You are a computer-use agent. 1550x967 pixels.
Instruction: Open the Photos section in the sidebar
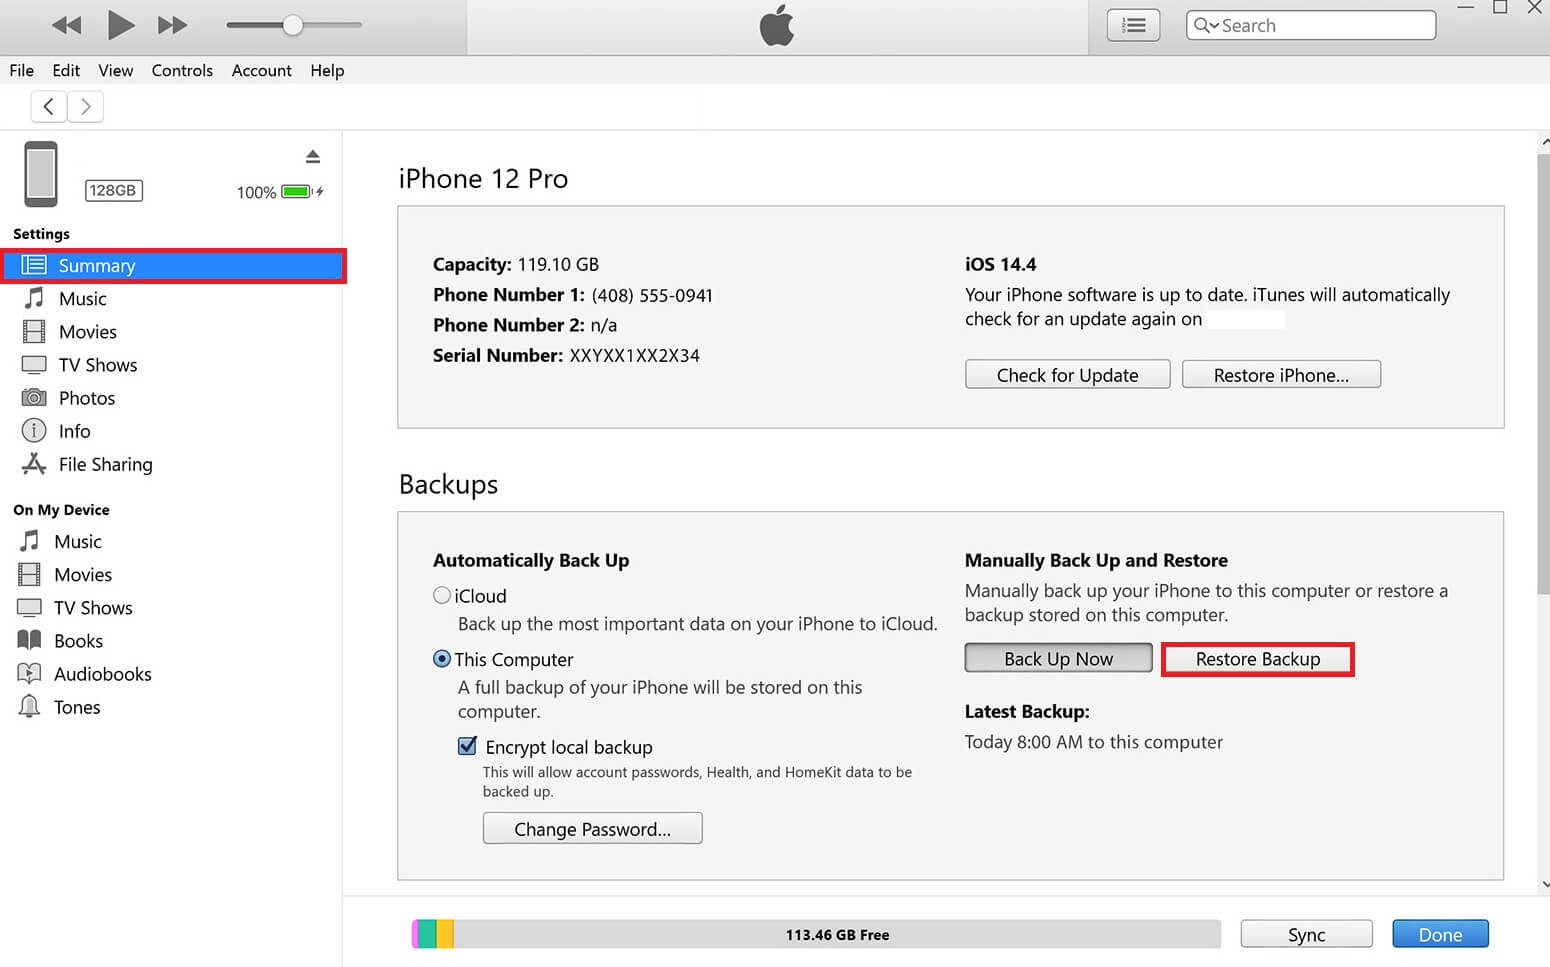87,397
